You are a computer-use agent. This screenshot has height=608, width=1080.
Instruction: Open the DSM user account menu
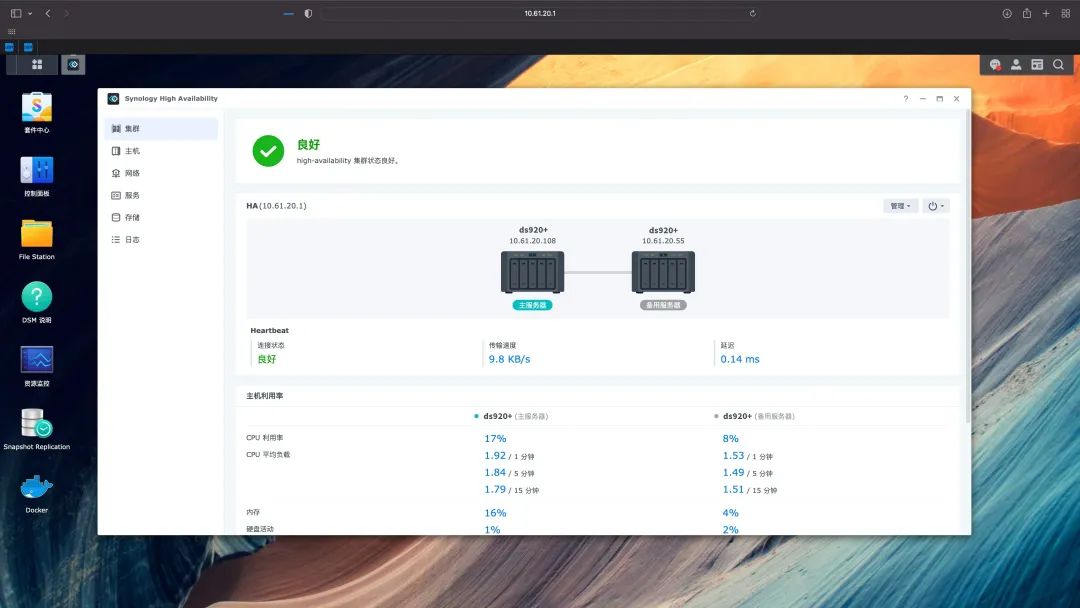tap(1016, 65)
